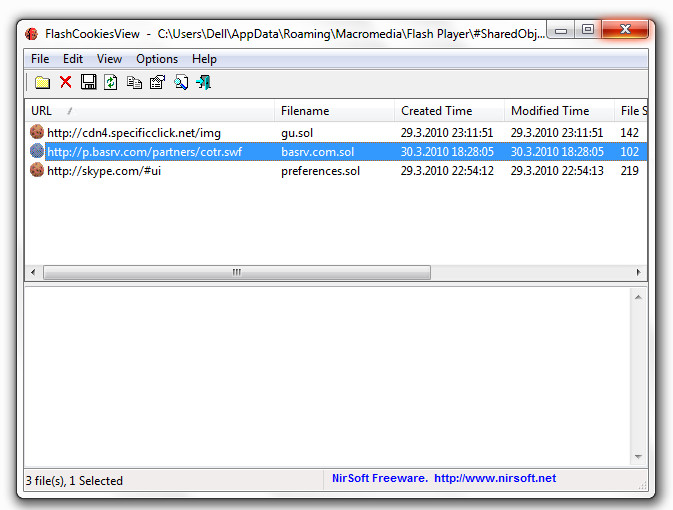This screenshot has height=510, width=673.
Task: Click lower pane scrollbar down arrow
Action: (638, 457)
